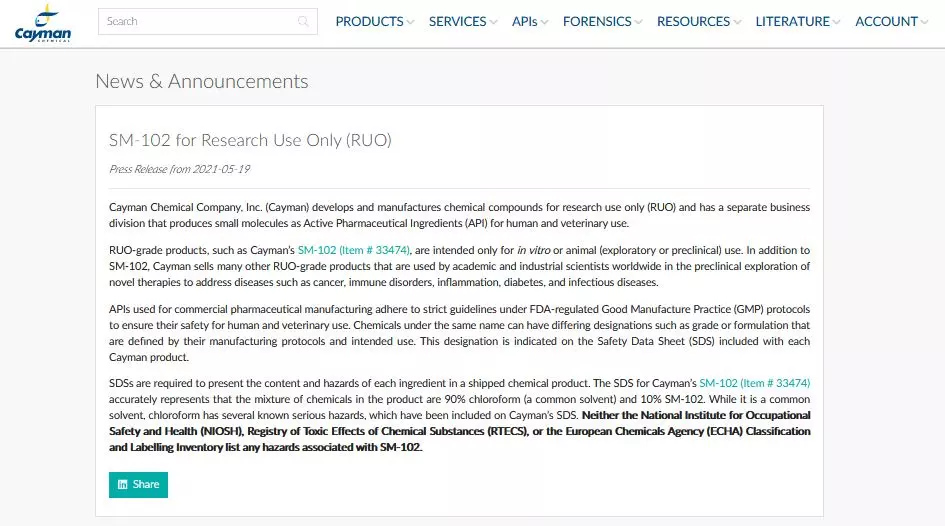Viewport: 945px width, 526px height.
Task: Open the SERVICES menu
Action: (x=457, y=22)
